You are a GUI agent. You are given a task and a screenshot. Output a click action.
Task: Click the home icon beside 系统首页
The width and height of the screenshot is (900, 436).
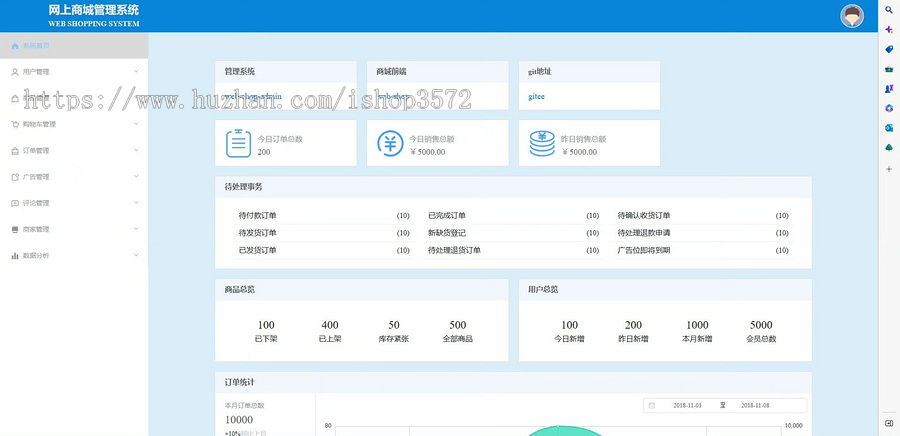[15, 46]
